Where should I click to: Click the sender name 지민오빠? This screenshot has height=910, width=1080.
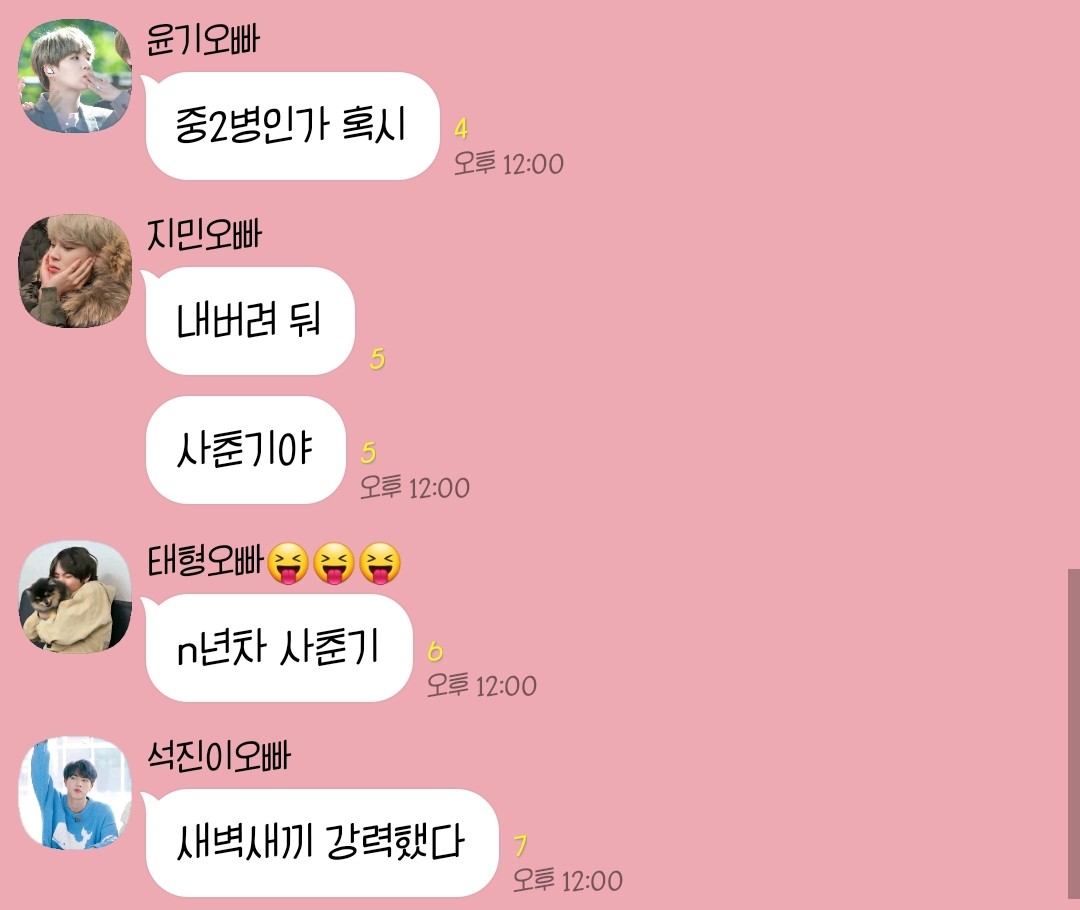tap(204, 234)
